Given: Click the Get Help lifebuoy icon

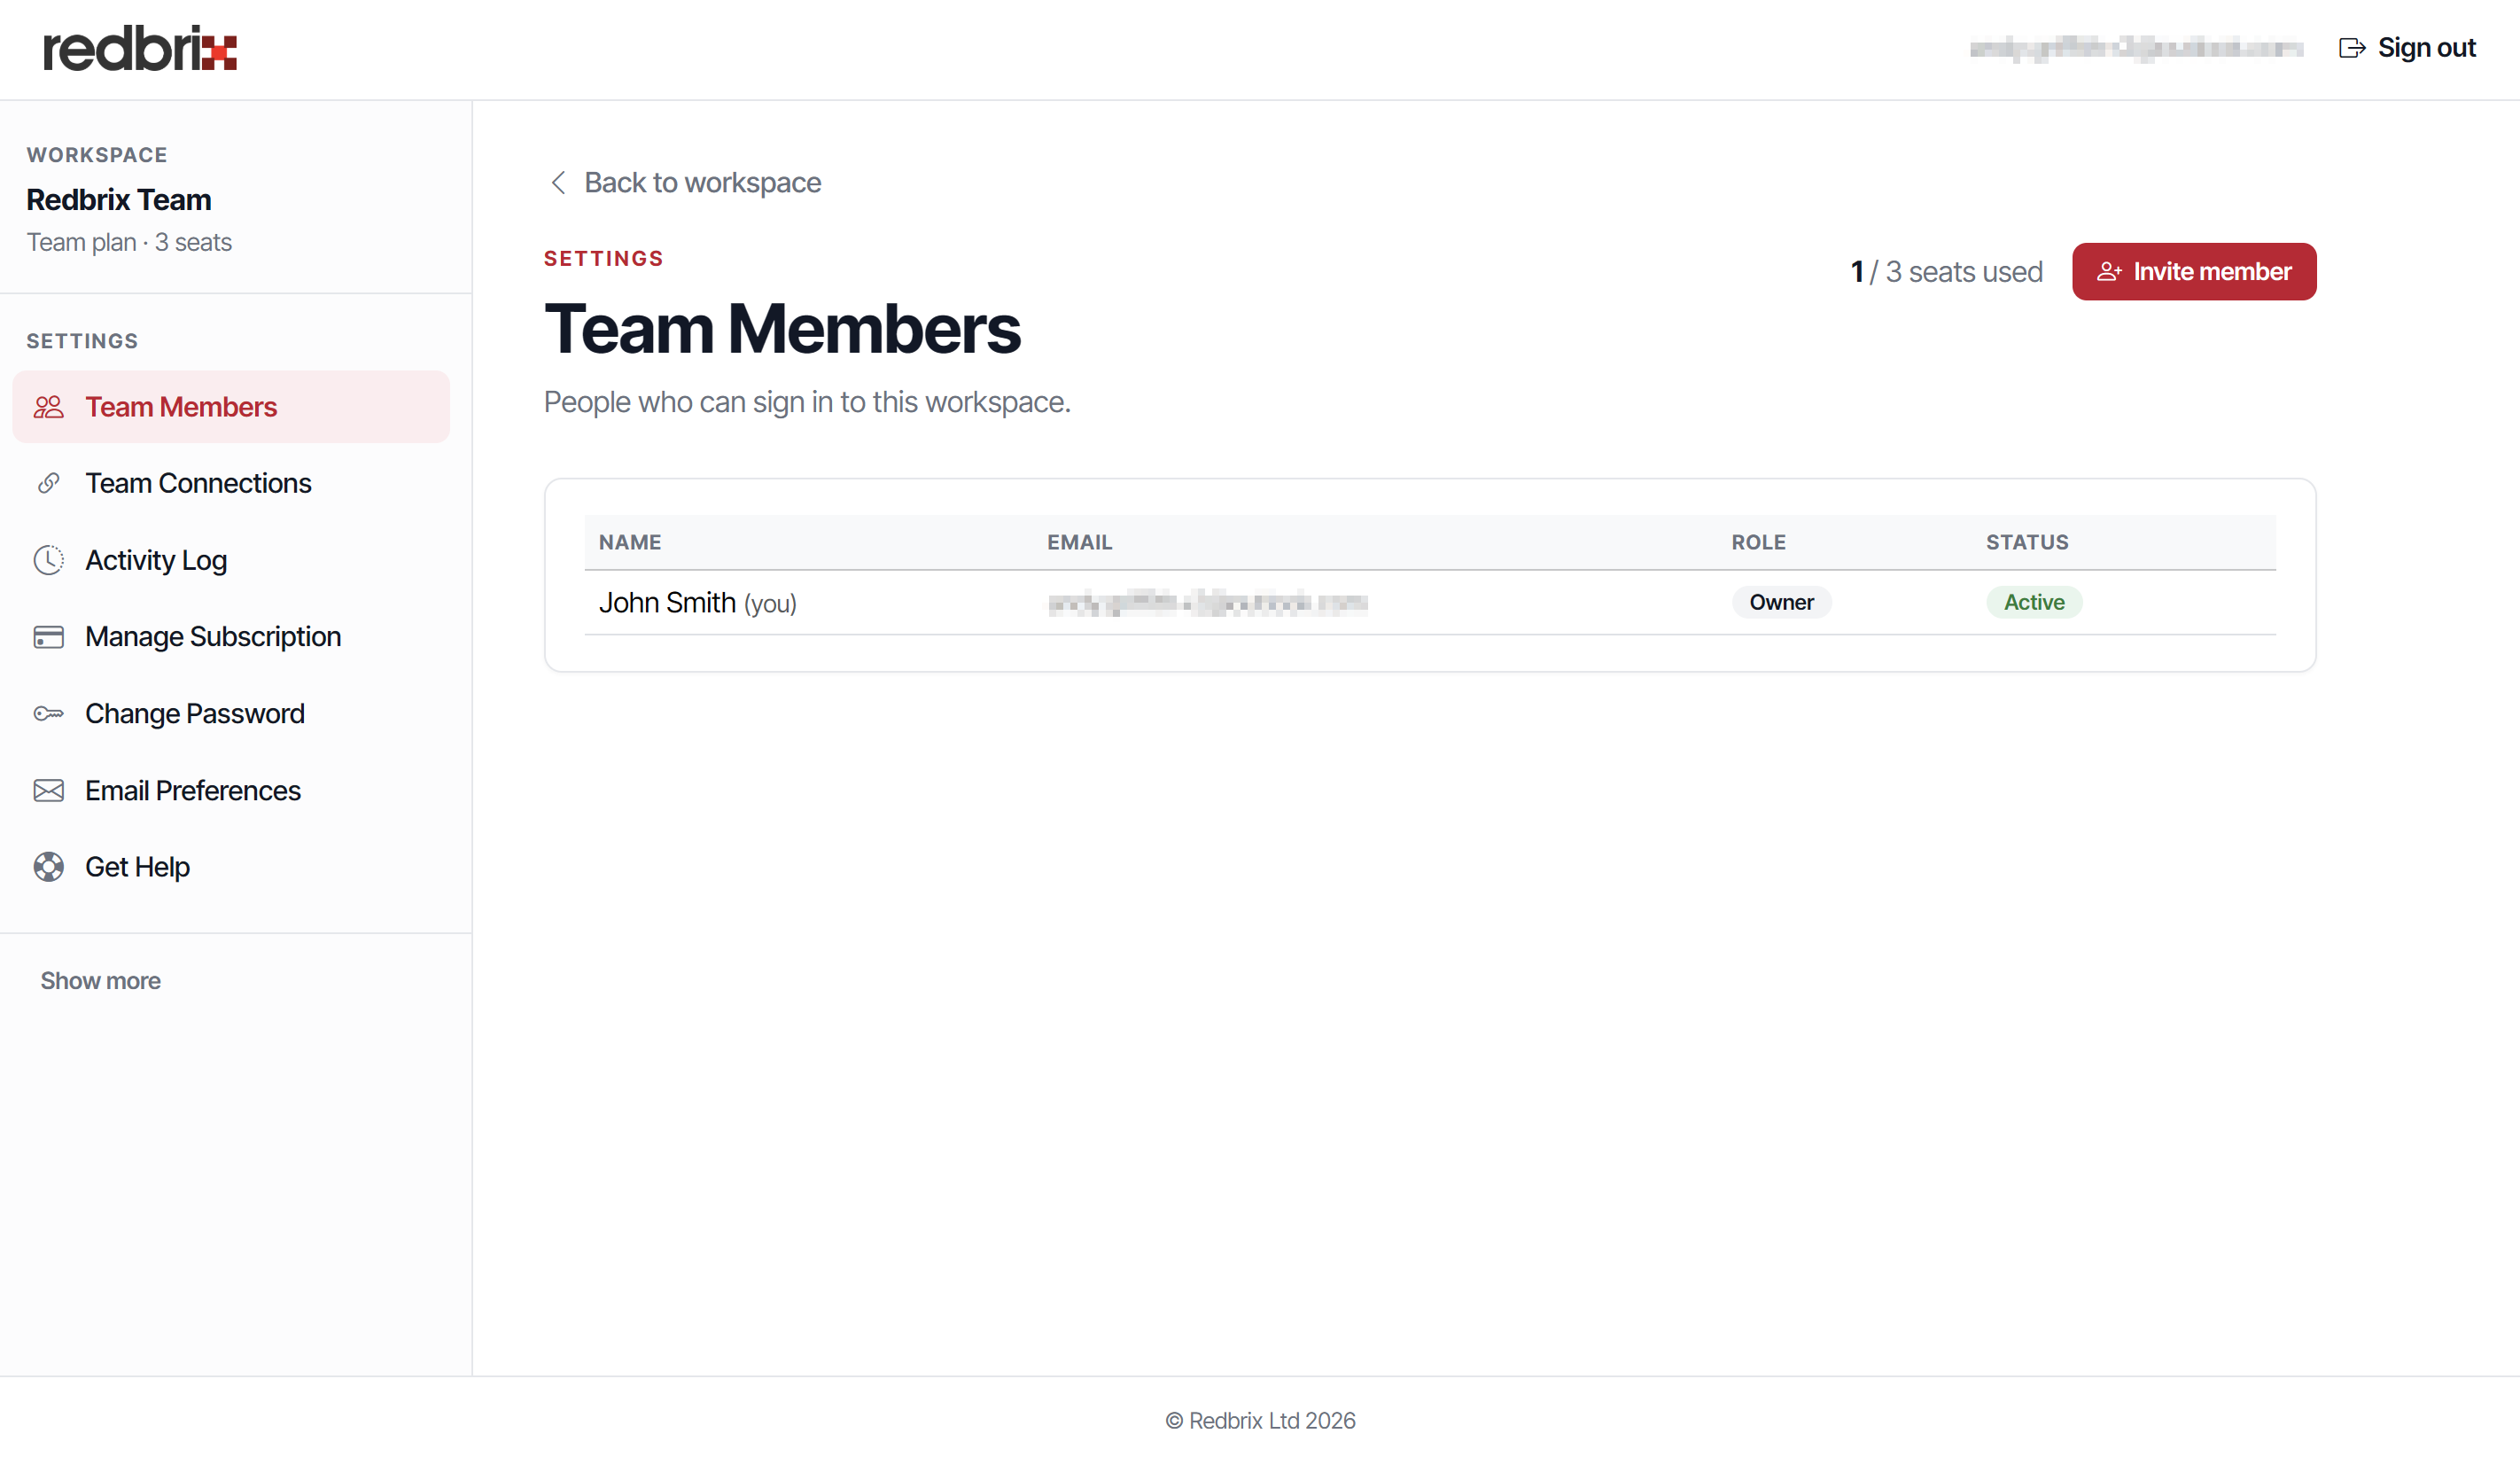Looking at the screenshot, I should pyautogui.click(x=48, y=867).
